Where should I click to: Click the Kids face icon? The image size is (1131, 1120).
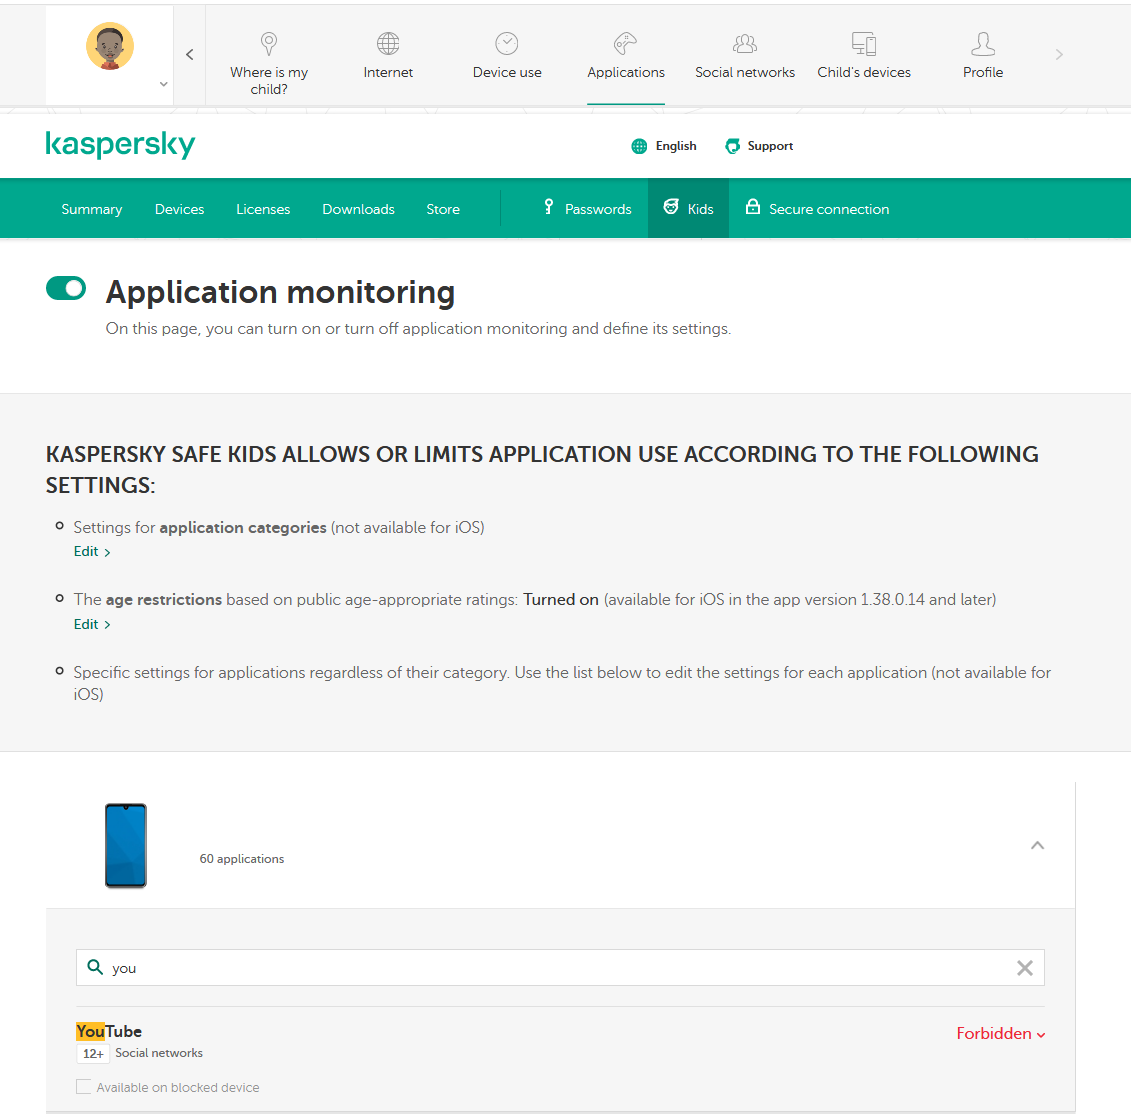671,207
